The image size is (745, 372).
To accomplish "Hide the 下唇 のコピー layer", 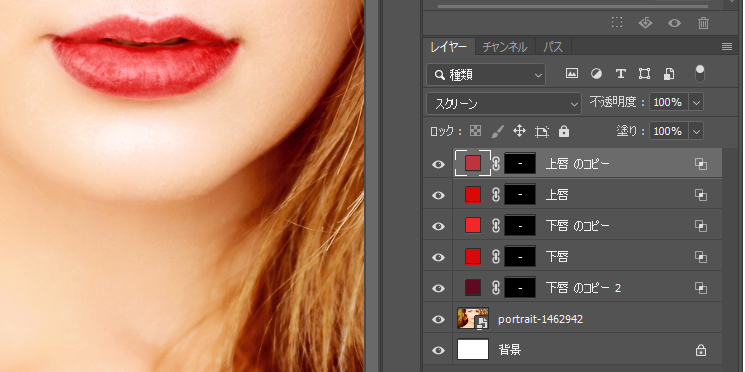I will click(x=438, y=226).
